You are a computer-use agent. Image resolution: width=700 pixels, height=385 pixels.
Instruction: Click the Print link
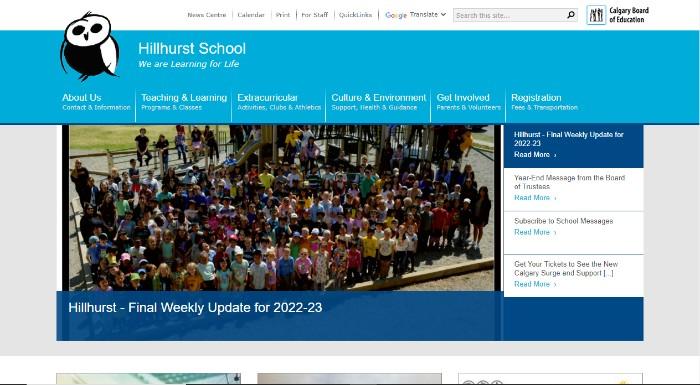(283, 15)
